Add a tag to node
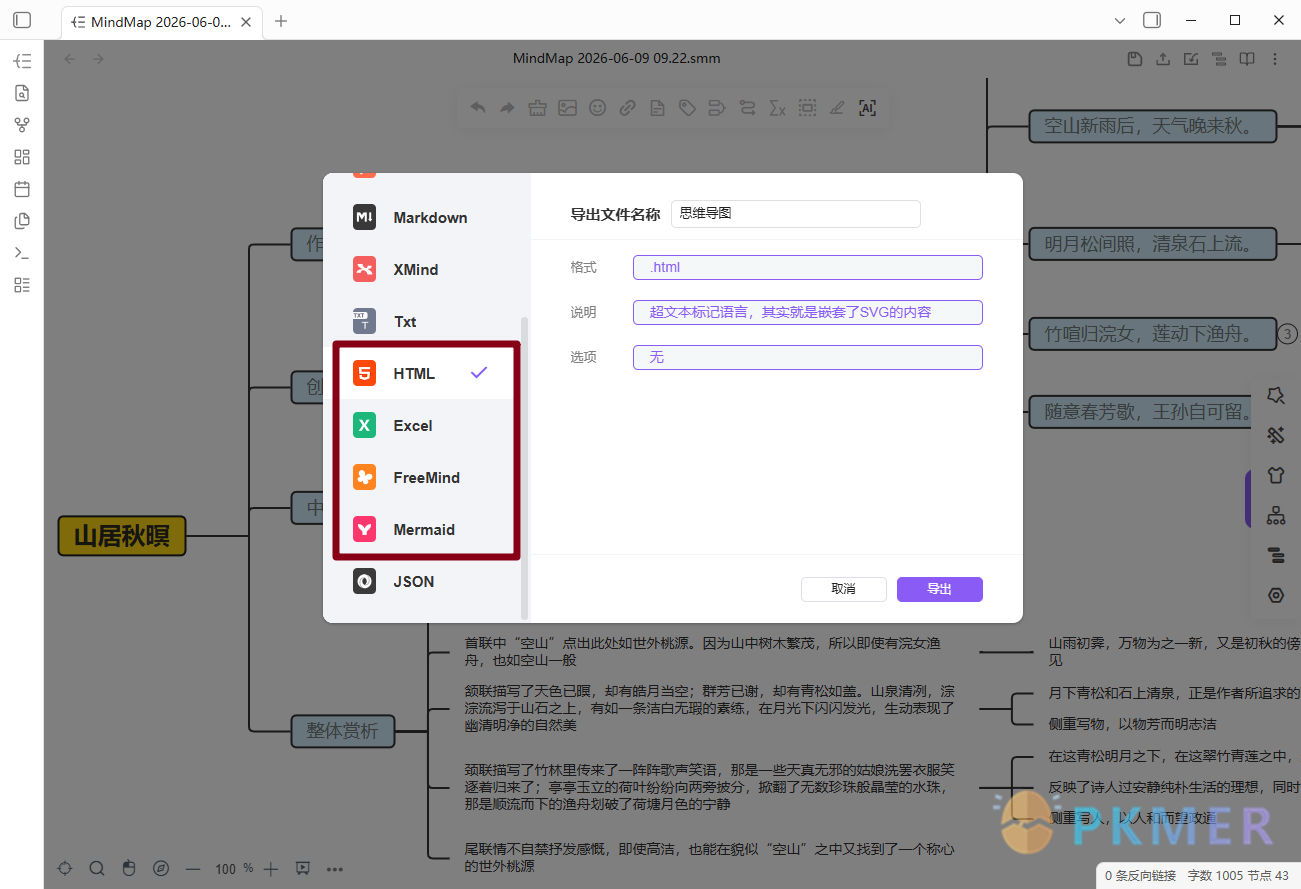This screenshot has height=889, width=1301. tap(687, 108)
